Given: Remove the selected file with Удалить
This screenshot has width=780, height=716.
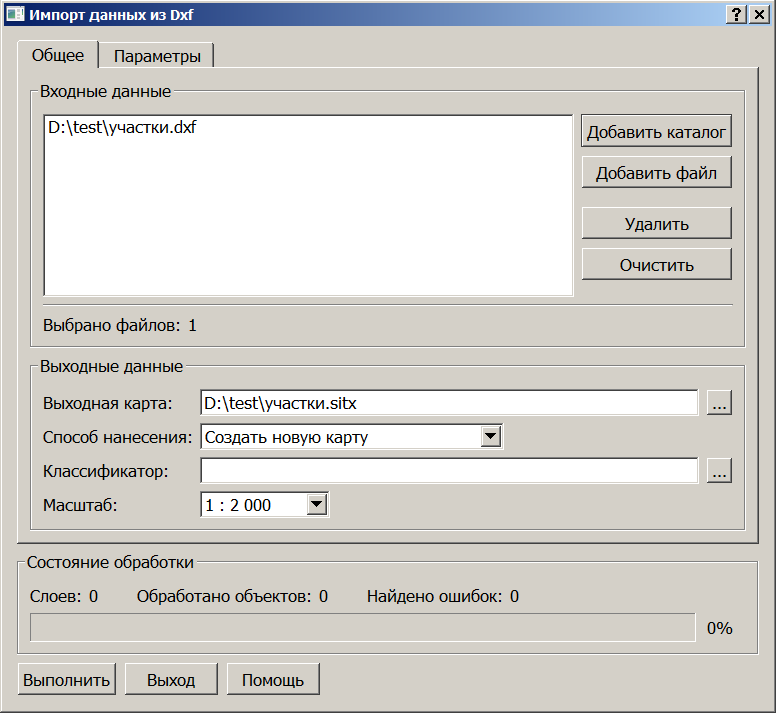Looking at the screenshot, I should (656, 223).
